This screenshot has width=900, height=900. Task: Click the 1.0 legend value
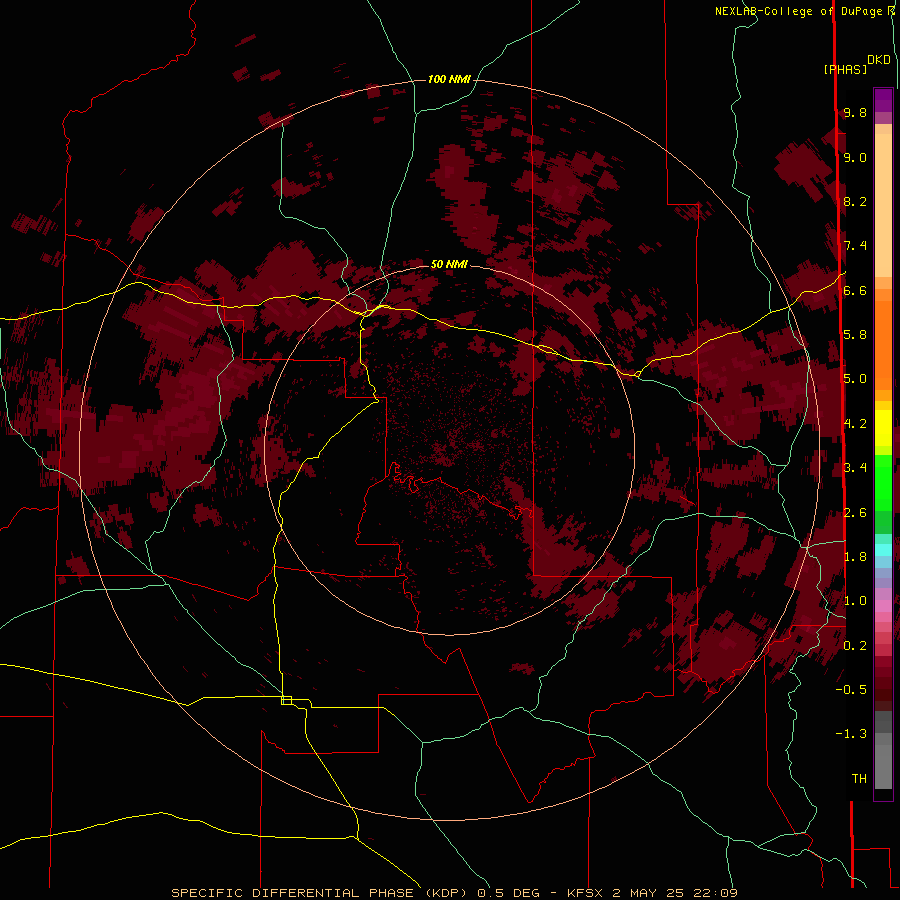tap(855, 600)
